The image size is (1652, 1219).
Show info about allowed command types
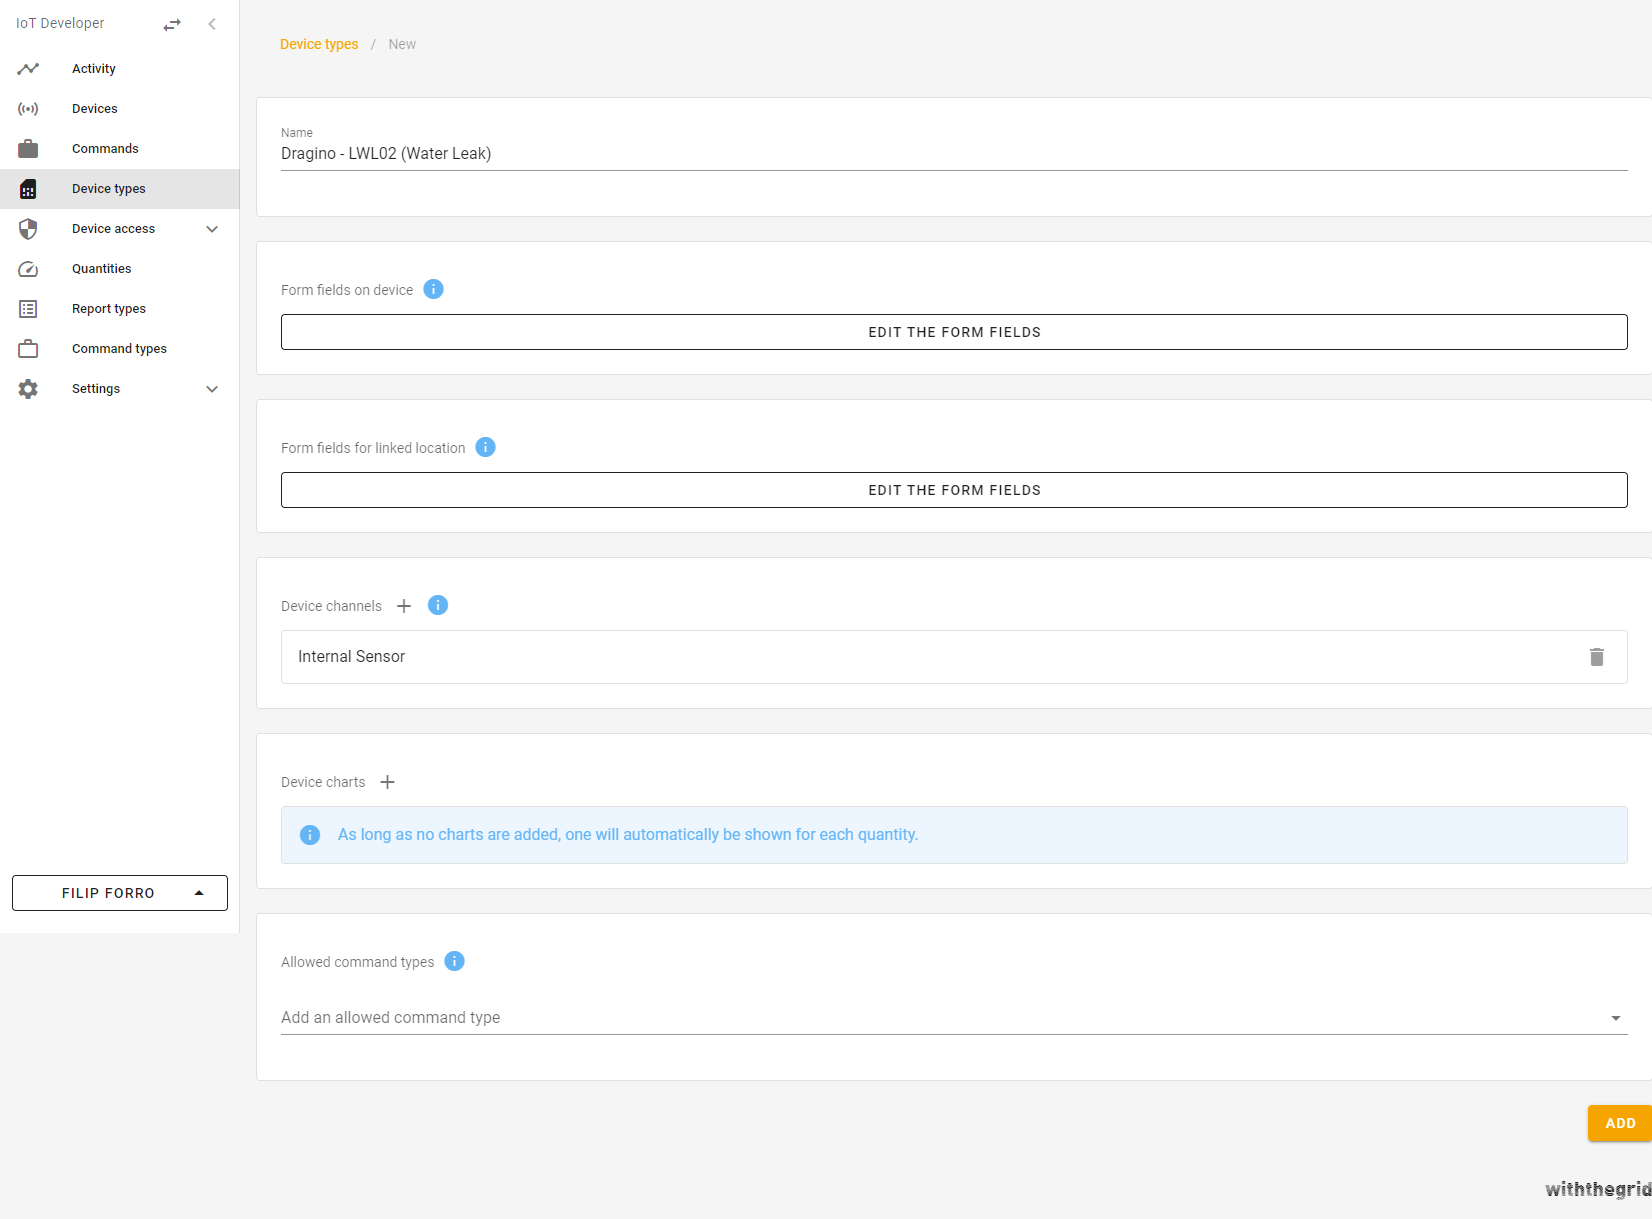pos(454,961)
